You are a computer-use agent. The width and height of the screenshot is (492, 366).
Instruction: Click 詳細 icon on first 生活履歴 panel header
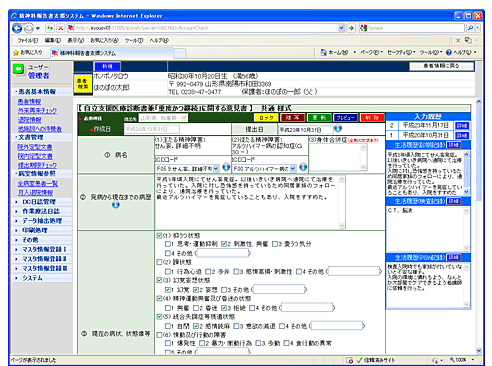coord(453,145)
